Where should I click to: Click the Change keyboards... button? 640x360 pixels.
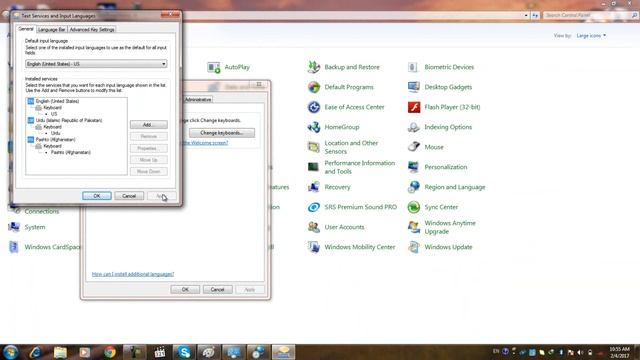tap(222, 133)
